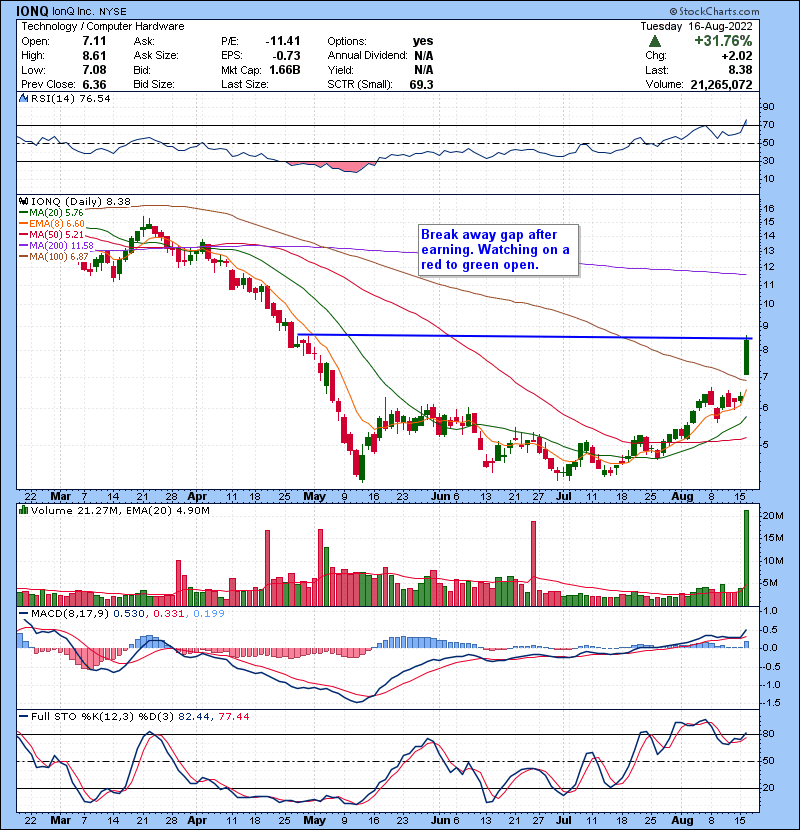This screenshot has height=830, width=800.
Task: Click the Volume value 21,265,072
Action: tap(722, 85)
